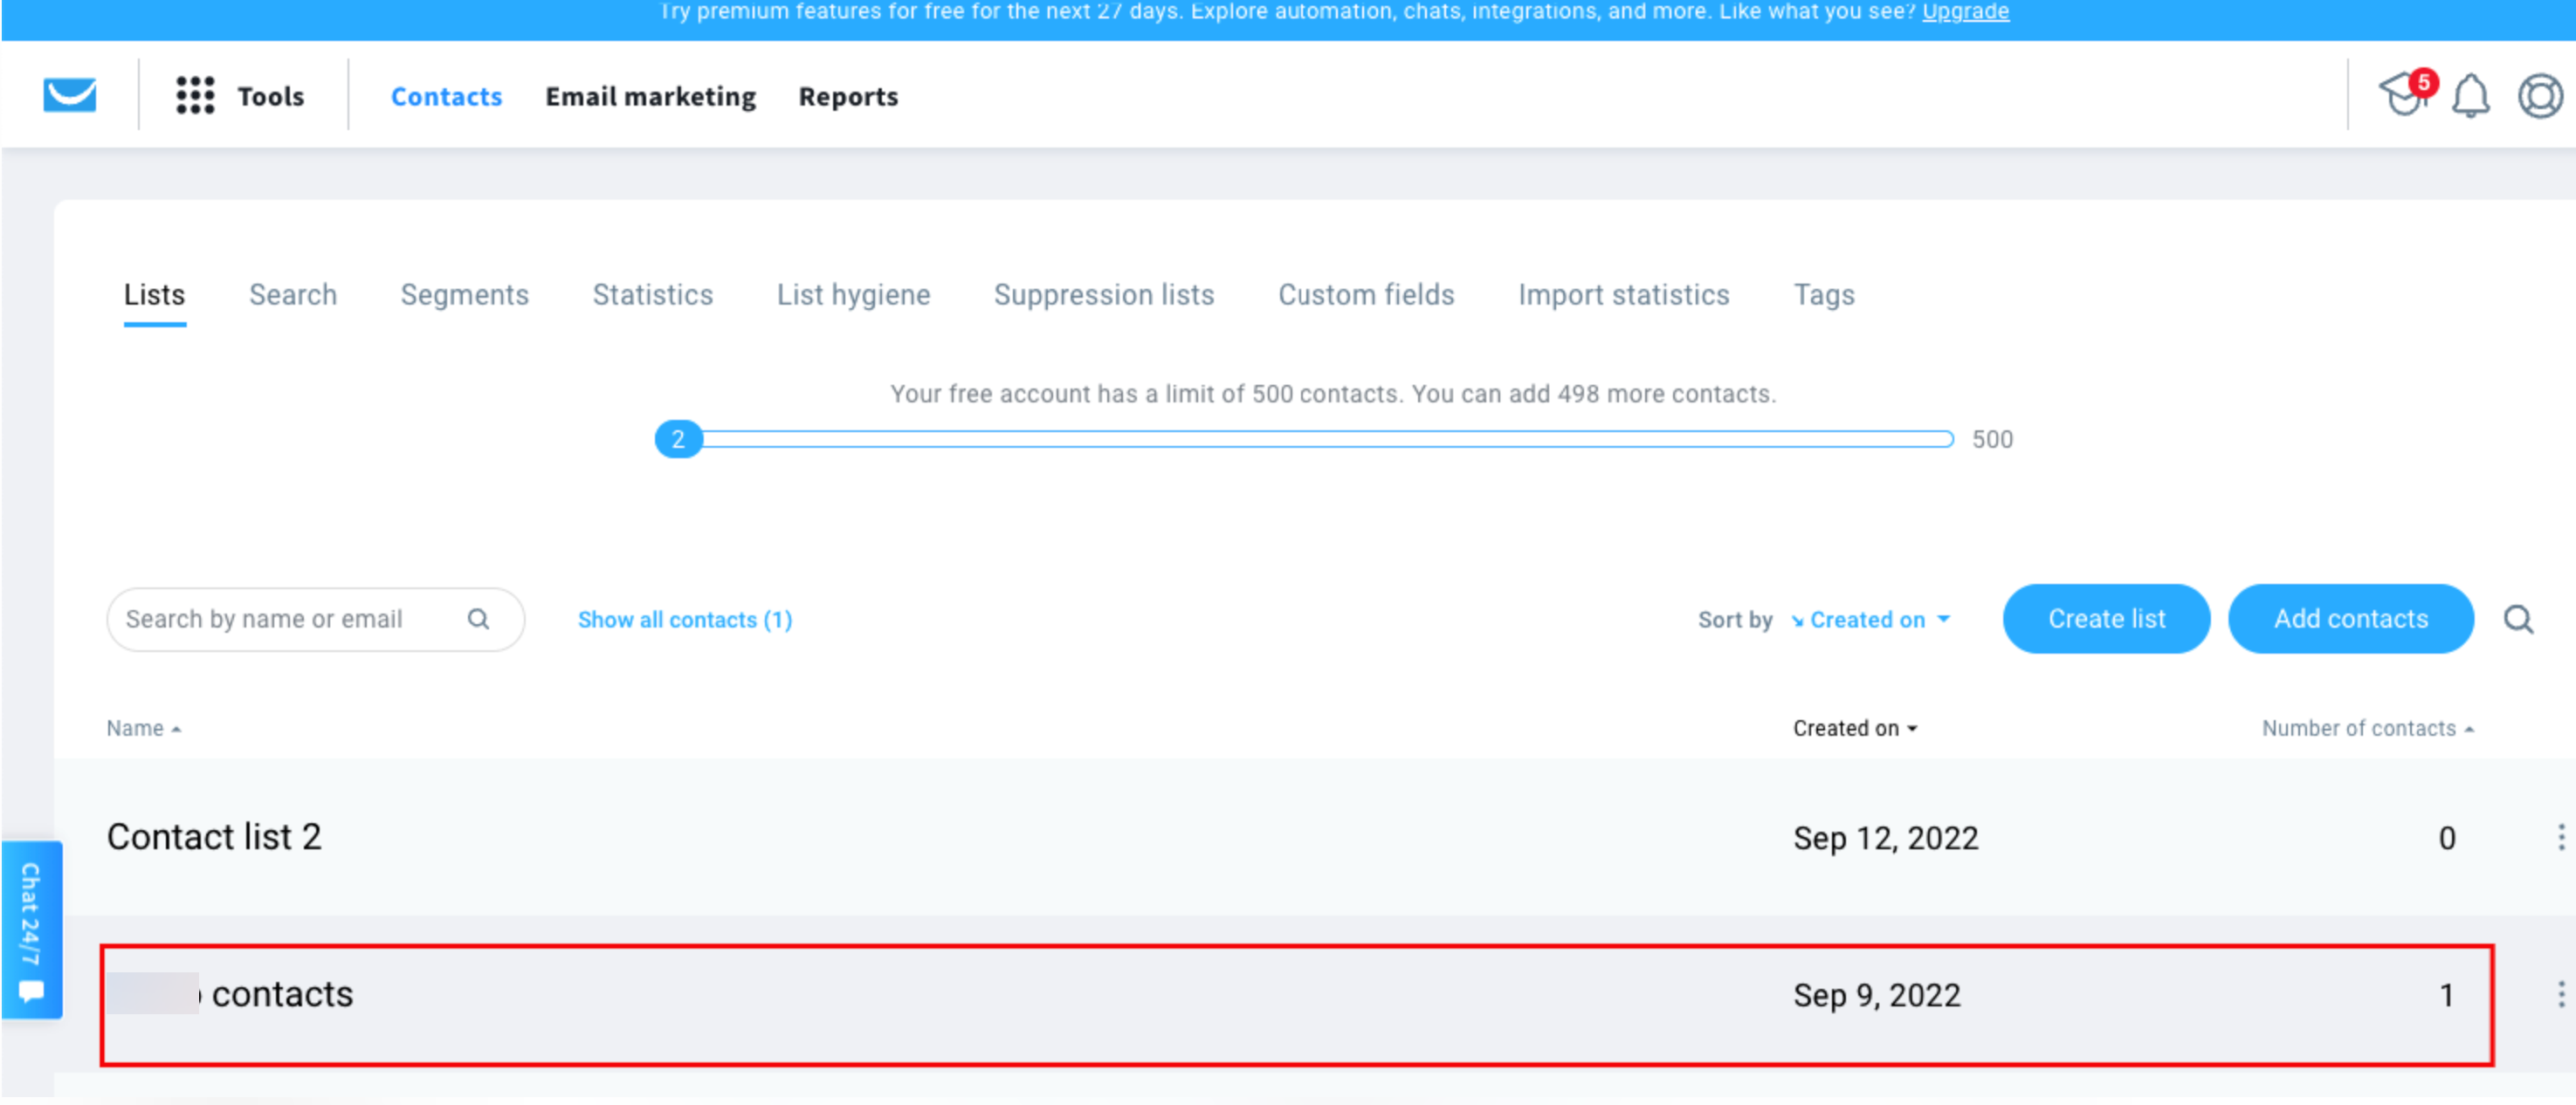This screenshot has width=2576, height=1105.
Task: Click the Show all contacts link
Action: click(684, 620)
